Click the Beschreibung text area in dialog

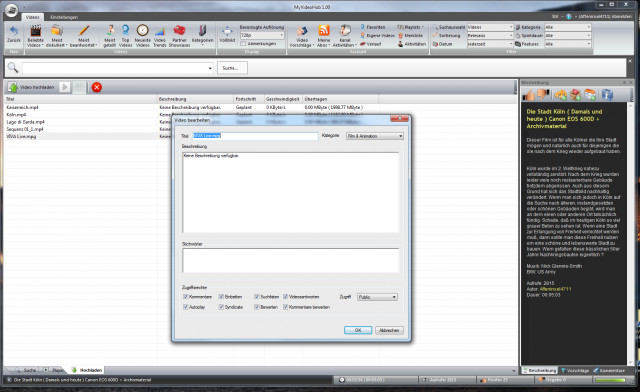point(290,193)
